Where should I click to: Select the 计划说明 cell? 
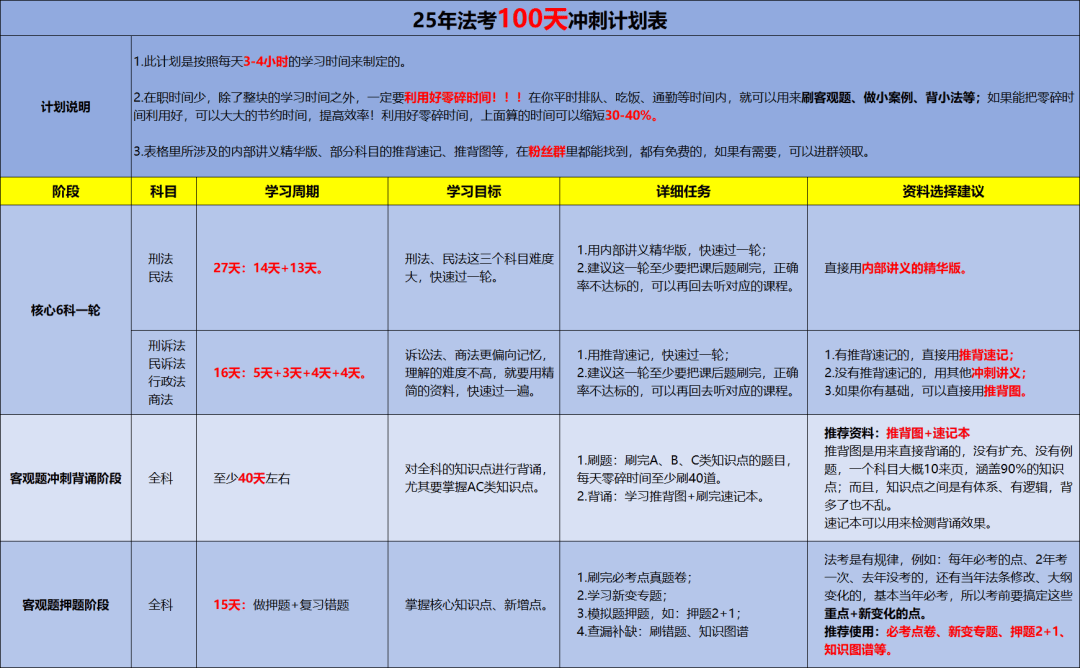[x=65, y=107]
